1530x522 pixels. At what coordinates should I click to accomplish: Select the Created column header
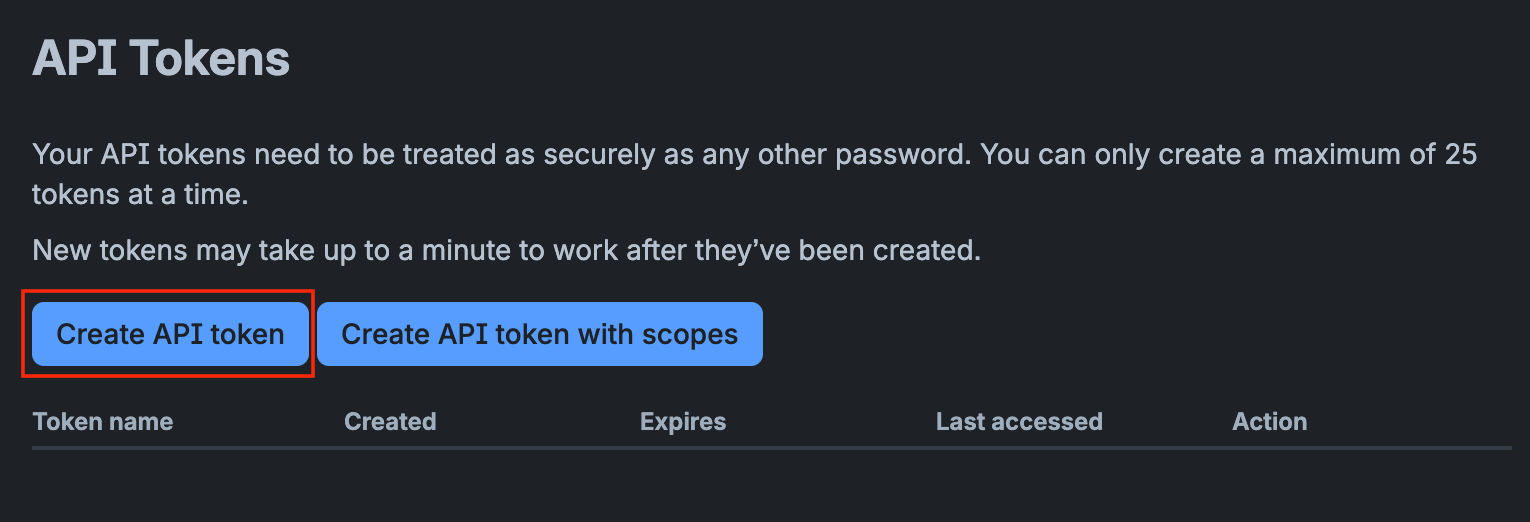click(x=390, y=421)
